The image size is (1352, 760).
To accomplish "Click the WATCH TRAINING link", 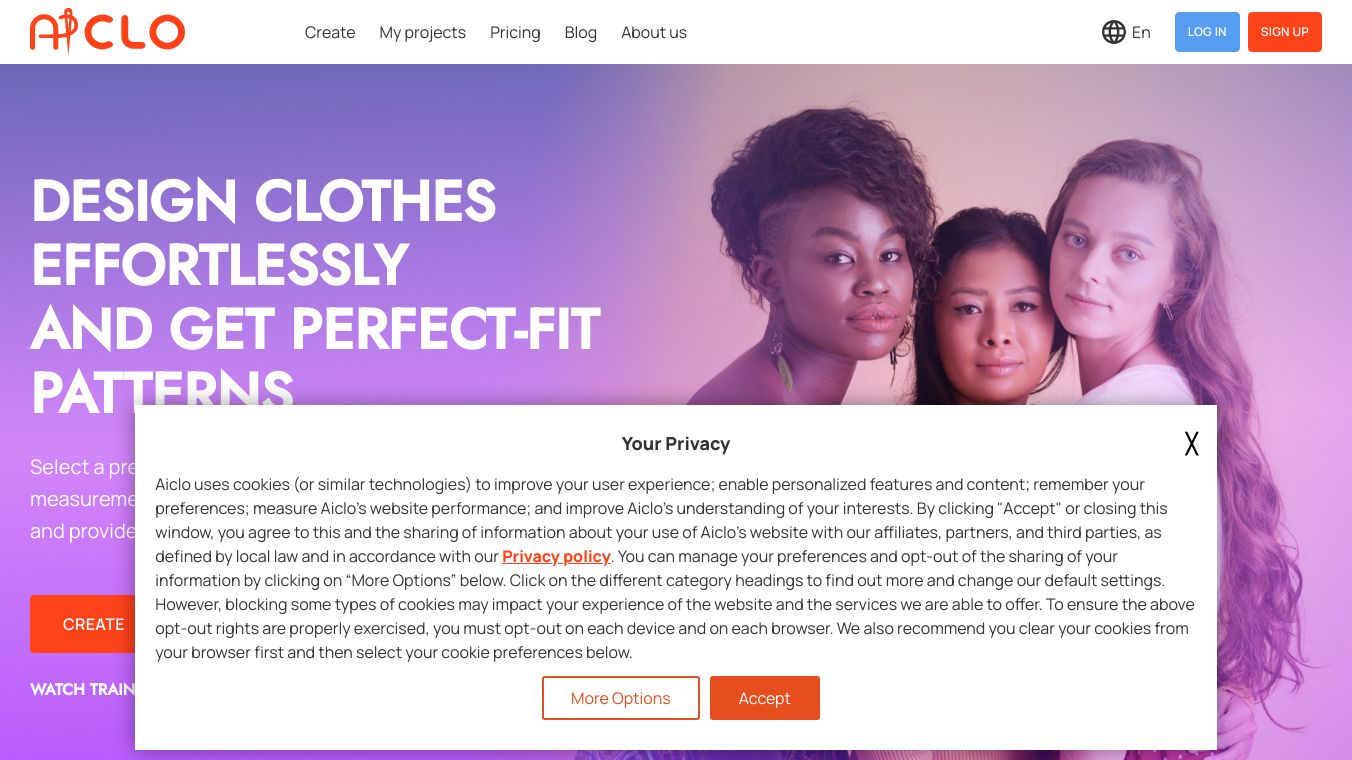I will click(82, 689).
